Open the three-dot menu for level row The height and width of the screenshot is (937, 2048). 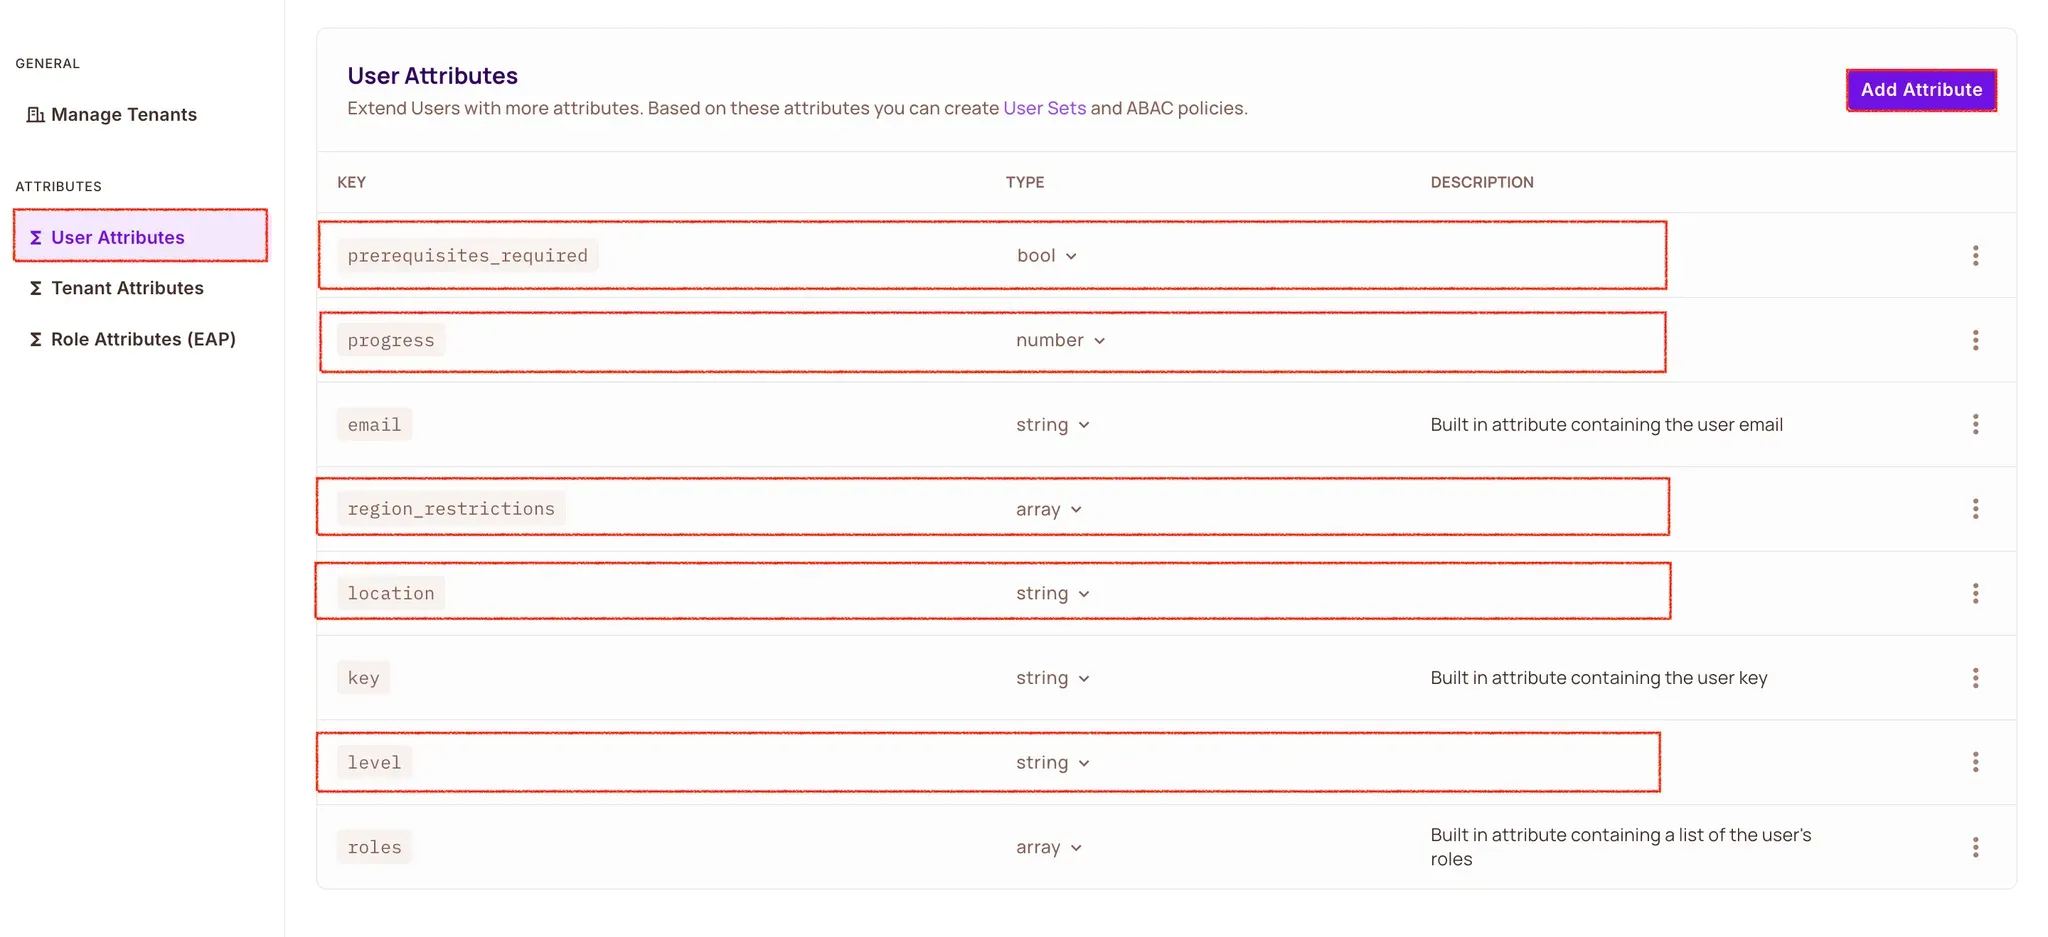click(x=1975, y=763)
